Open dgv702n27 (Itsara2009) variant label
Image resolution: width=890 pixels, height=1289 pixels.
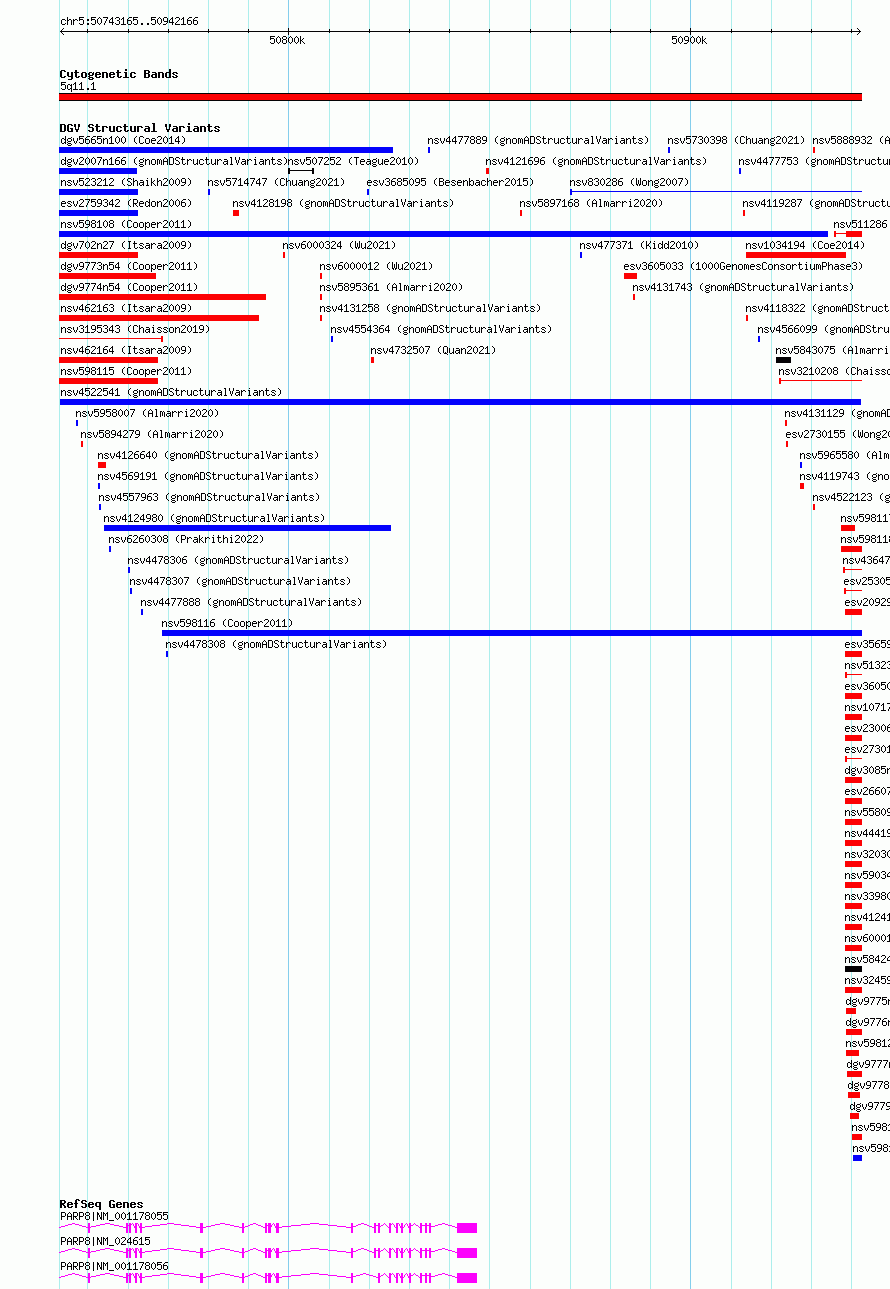point(126,245)
